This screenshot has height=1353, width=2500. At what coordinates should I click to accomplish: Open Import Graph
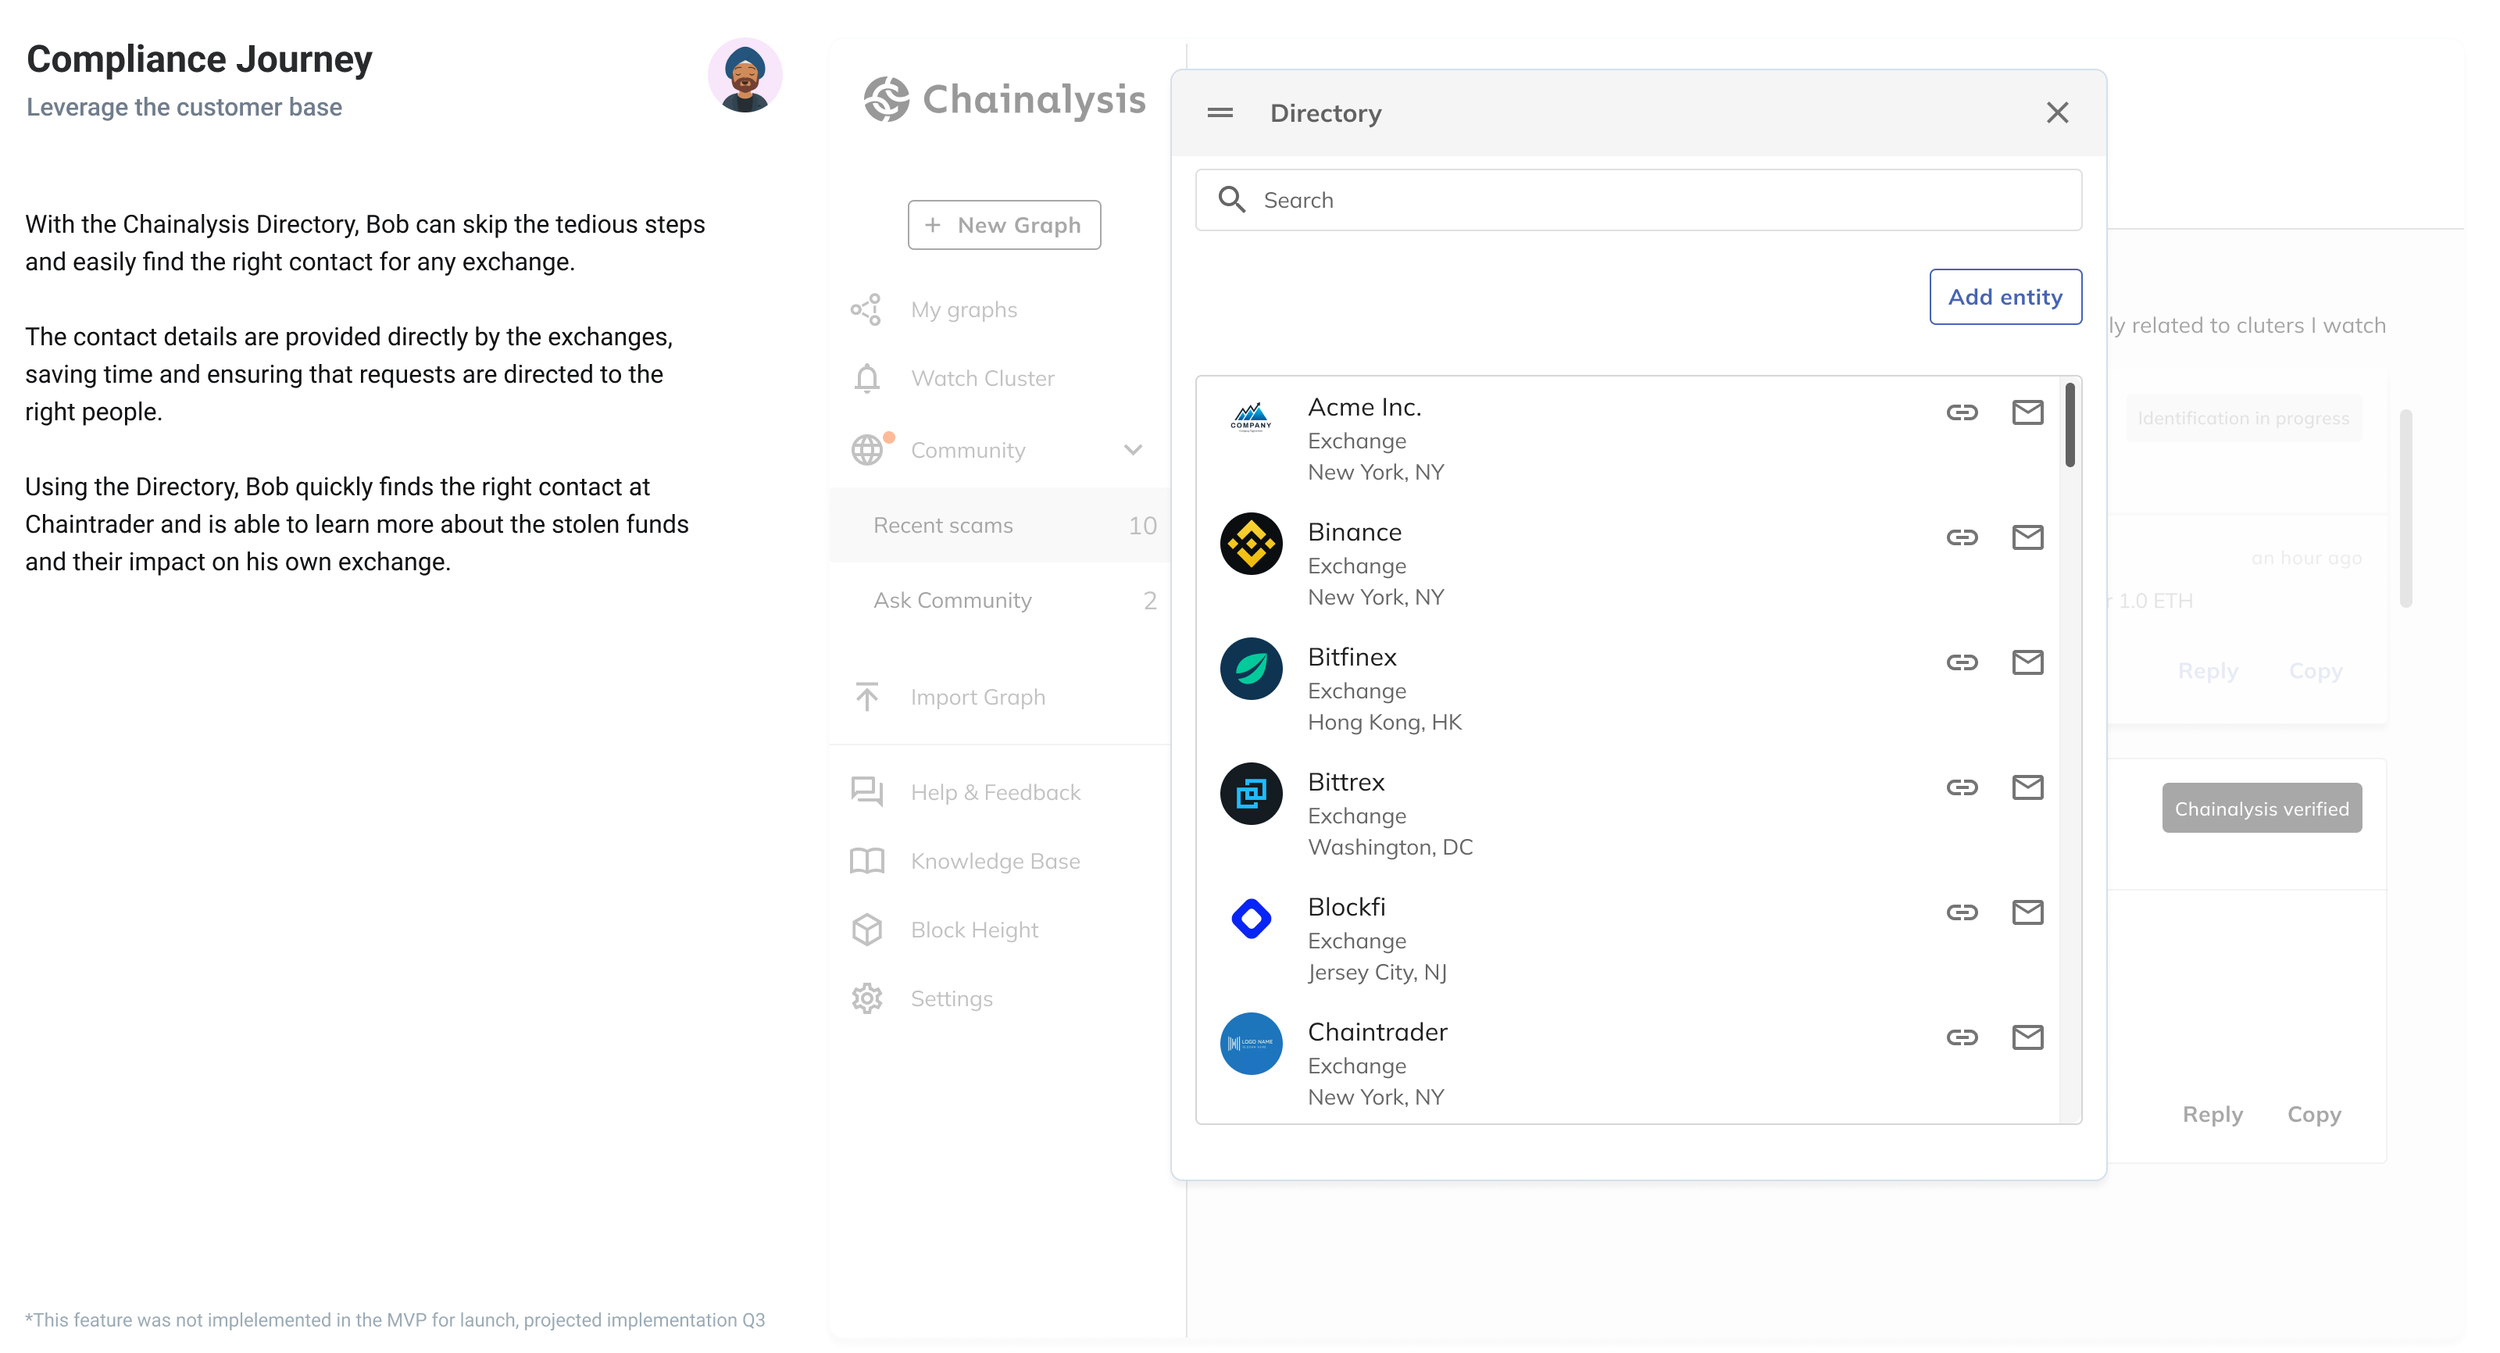coord(977,697)
